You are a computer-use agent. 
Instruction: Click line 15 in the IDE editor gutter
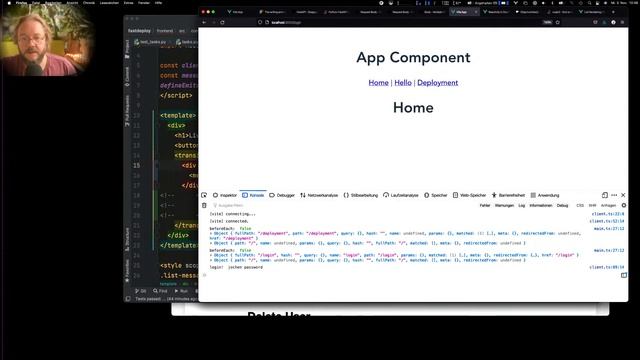(136, 165)
